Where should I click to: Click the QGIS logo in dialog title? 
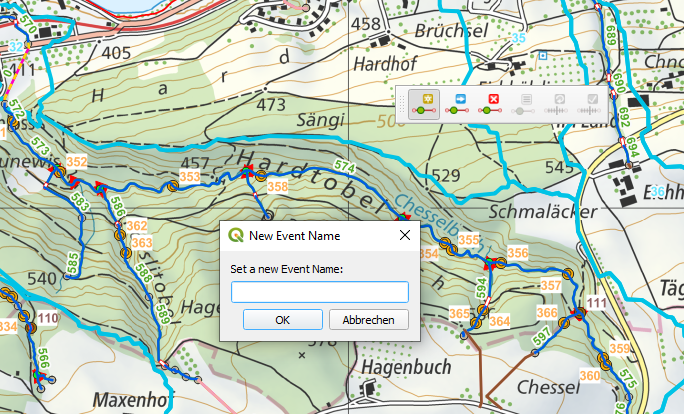(236, 236)
